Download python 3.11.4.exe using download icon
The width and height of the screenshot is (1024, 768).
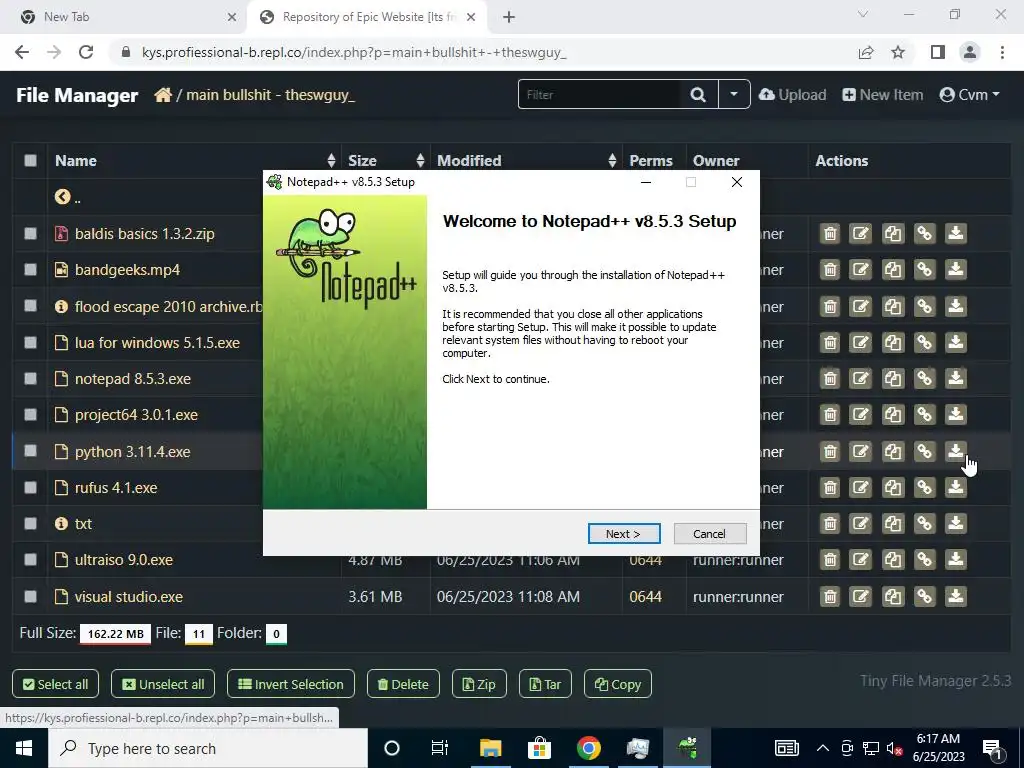(x=955, y=451)
